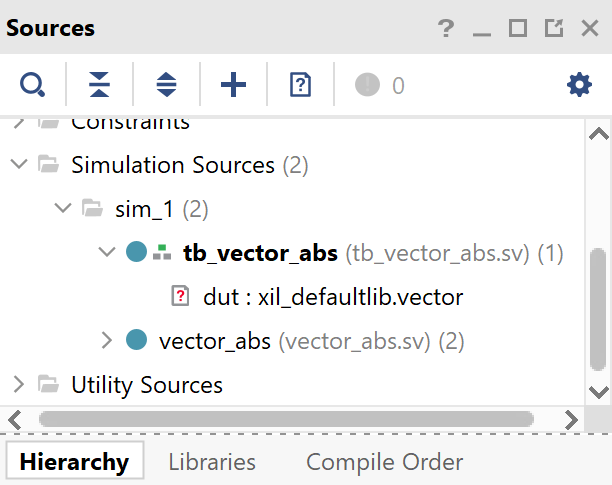Click the Sources panel help question mark
Image resolution: width=612 pixels, height=485 pixels.
tap(446, 28)
